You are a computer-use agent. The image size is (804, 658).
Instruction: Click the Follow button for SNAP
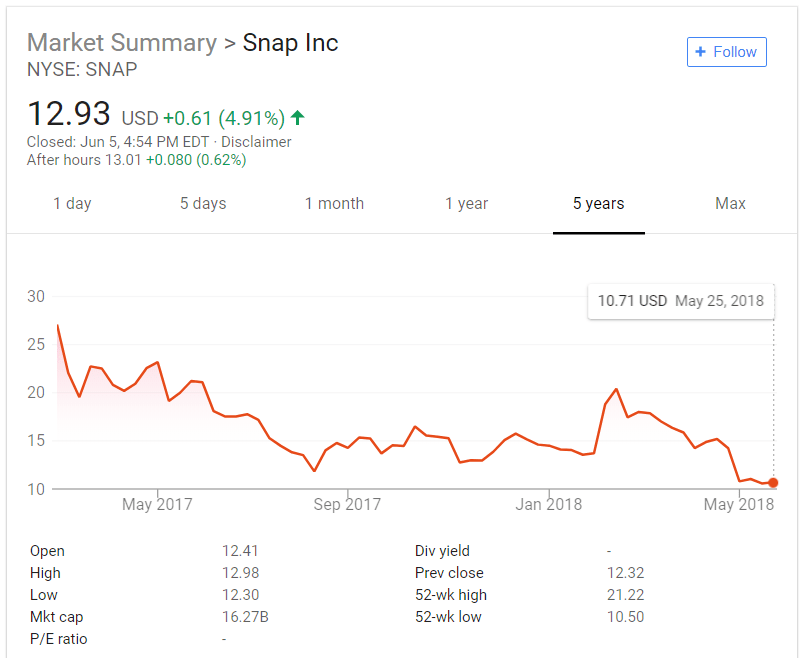pos(727,52)
